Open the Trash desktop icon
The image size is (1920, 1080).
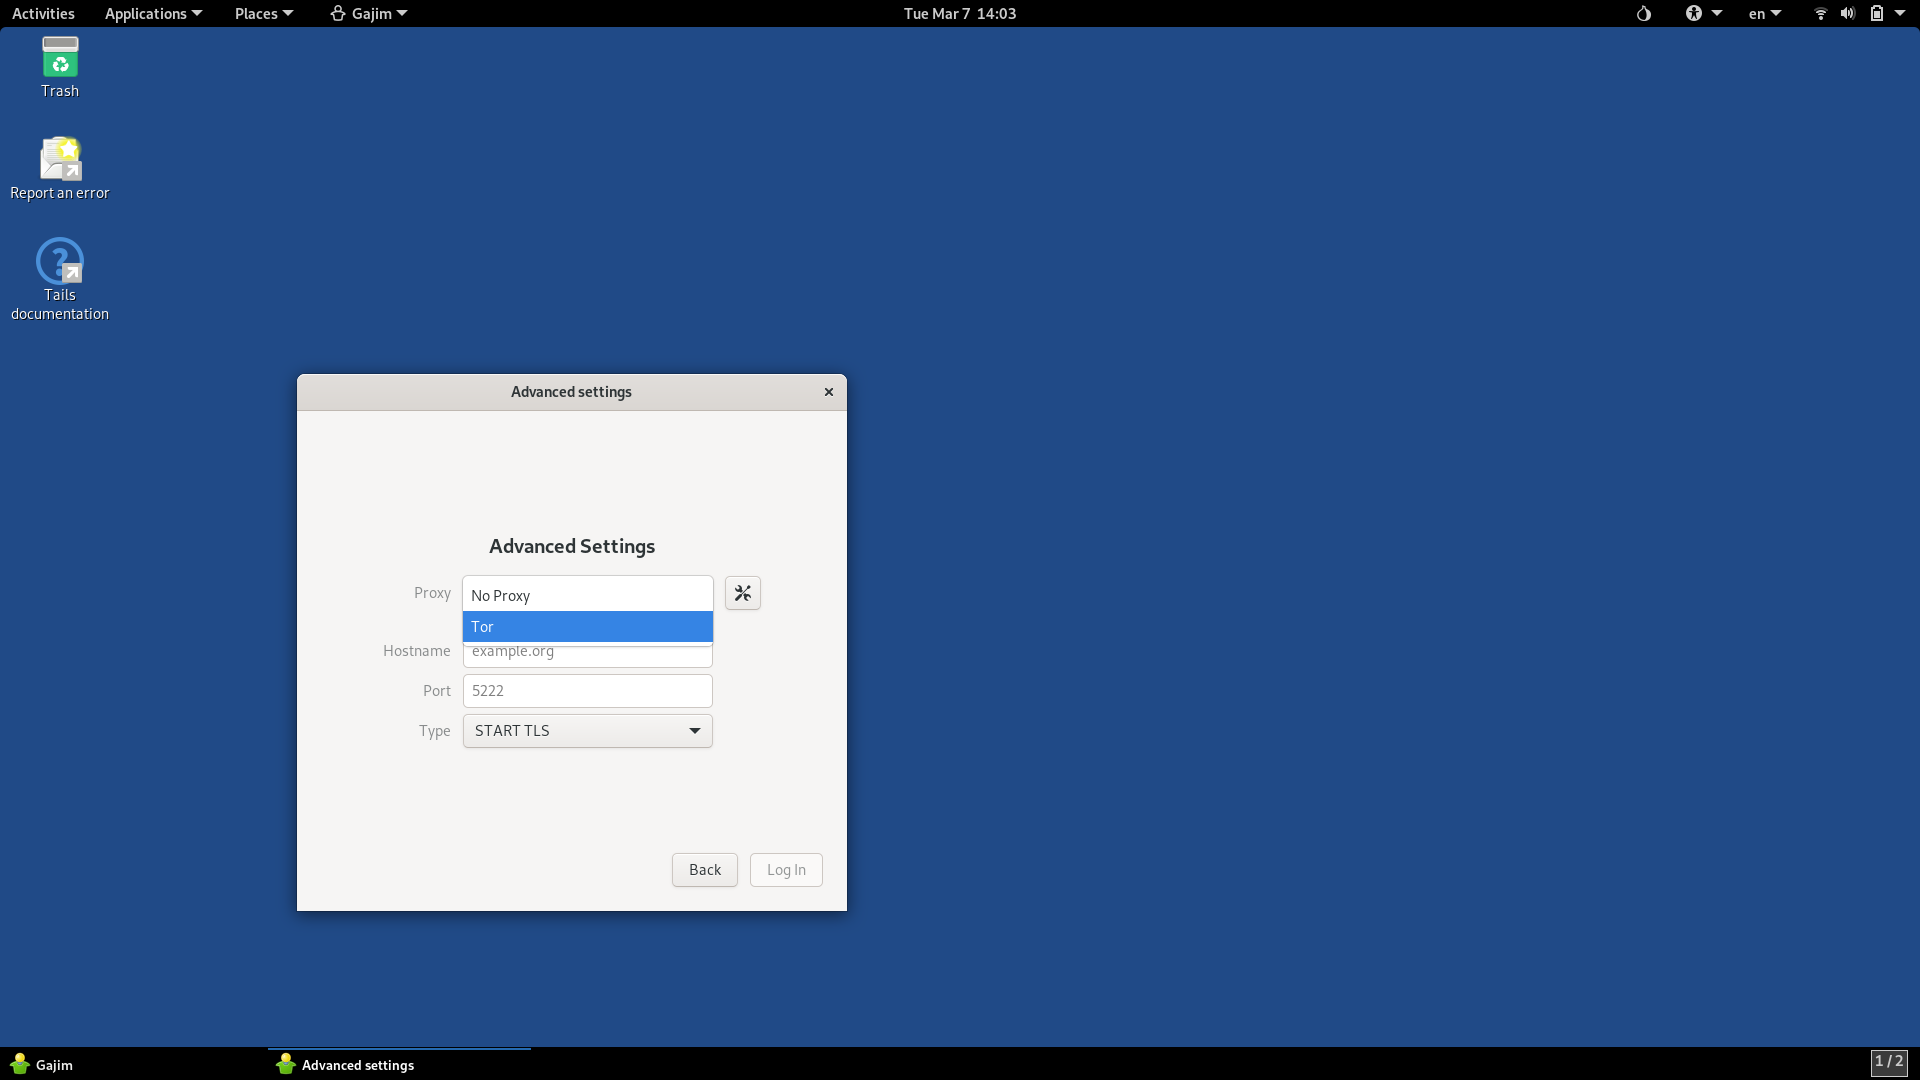[x=60, y=59]
